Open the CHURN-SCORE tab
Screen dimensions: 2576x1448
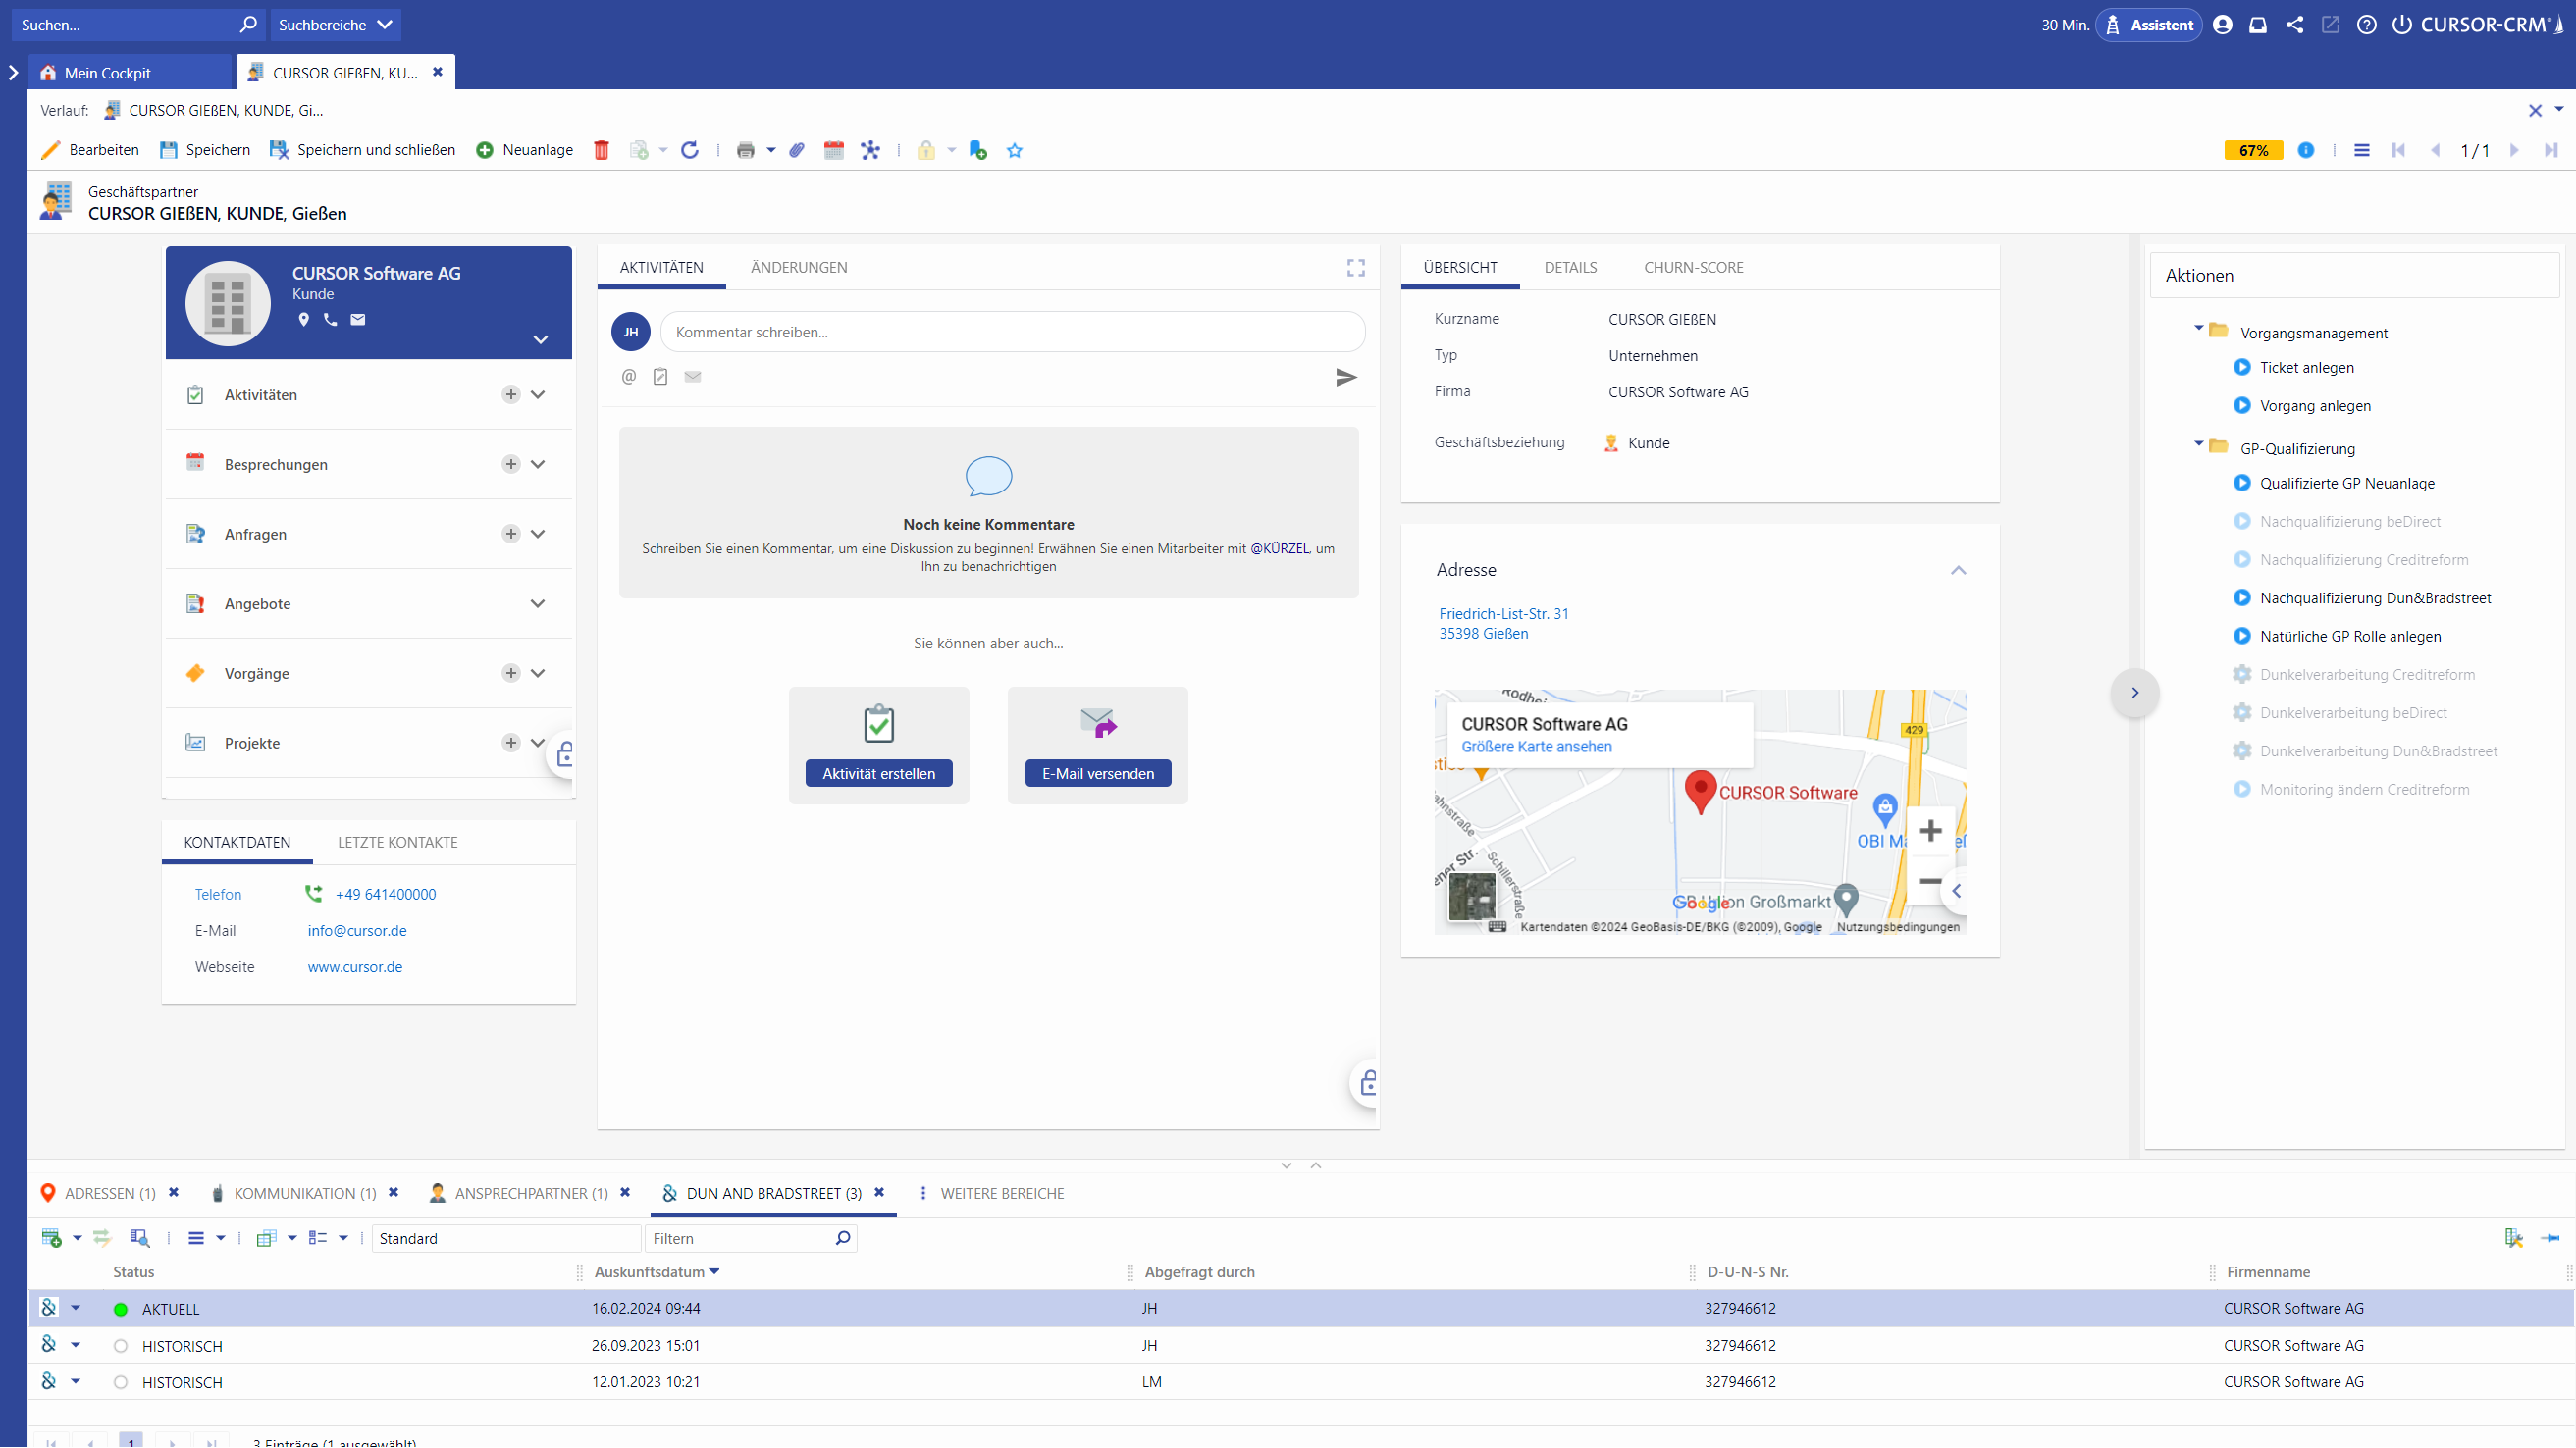pyautogui.click(x=1693, y=268)
